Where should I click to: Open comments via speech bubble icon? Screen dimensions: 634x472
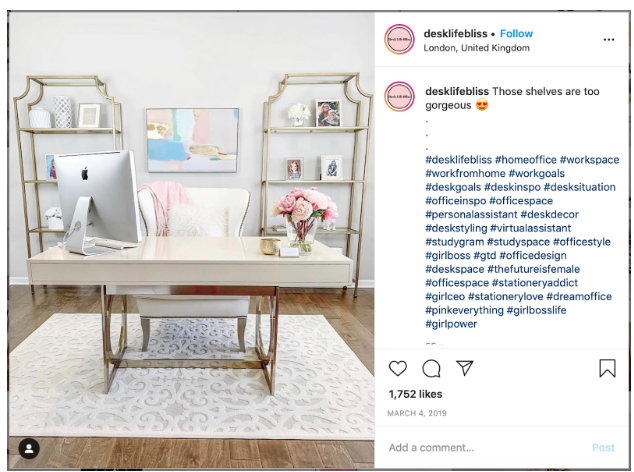[431, 368]
